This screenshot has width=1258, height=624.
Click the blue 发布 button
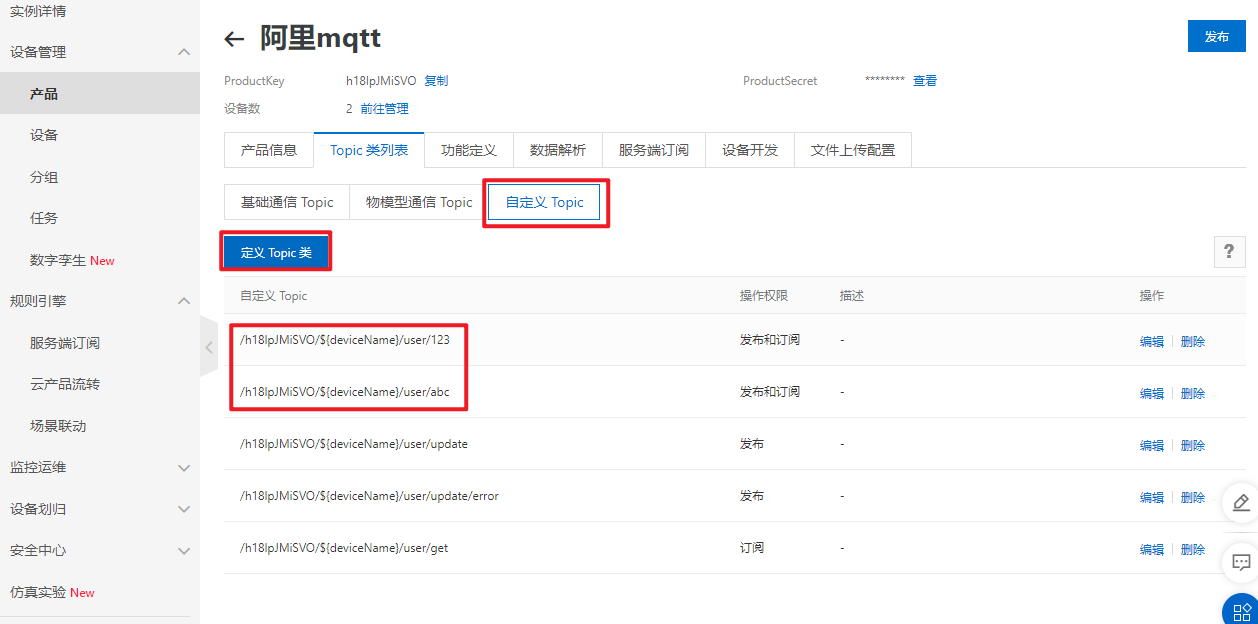pos(1216,36)
